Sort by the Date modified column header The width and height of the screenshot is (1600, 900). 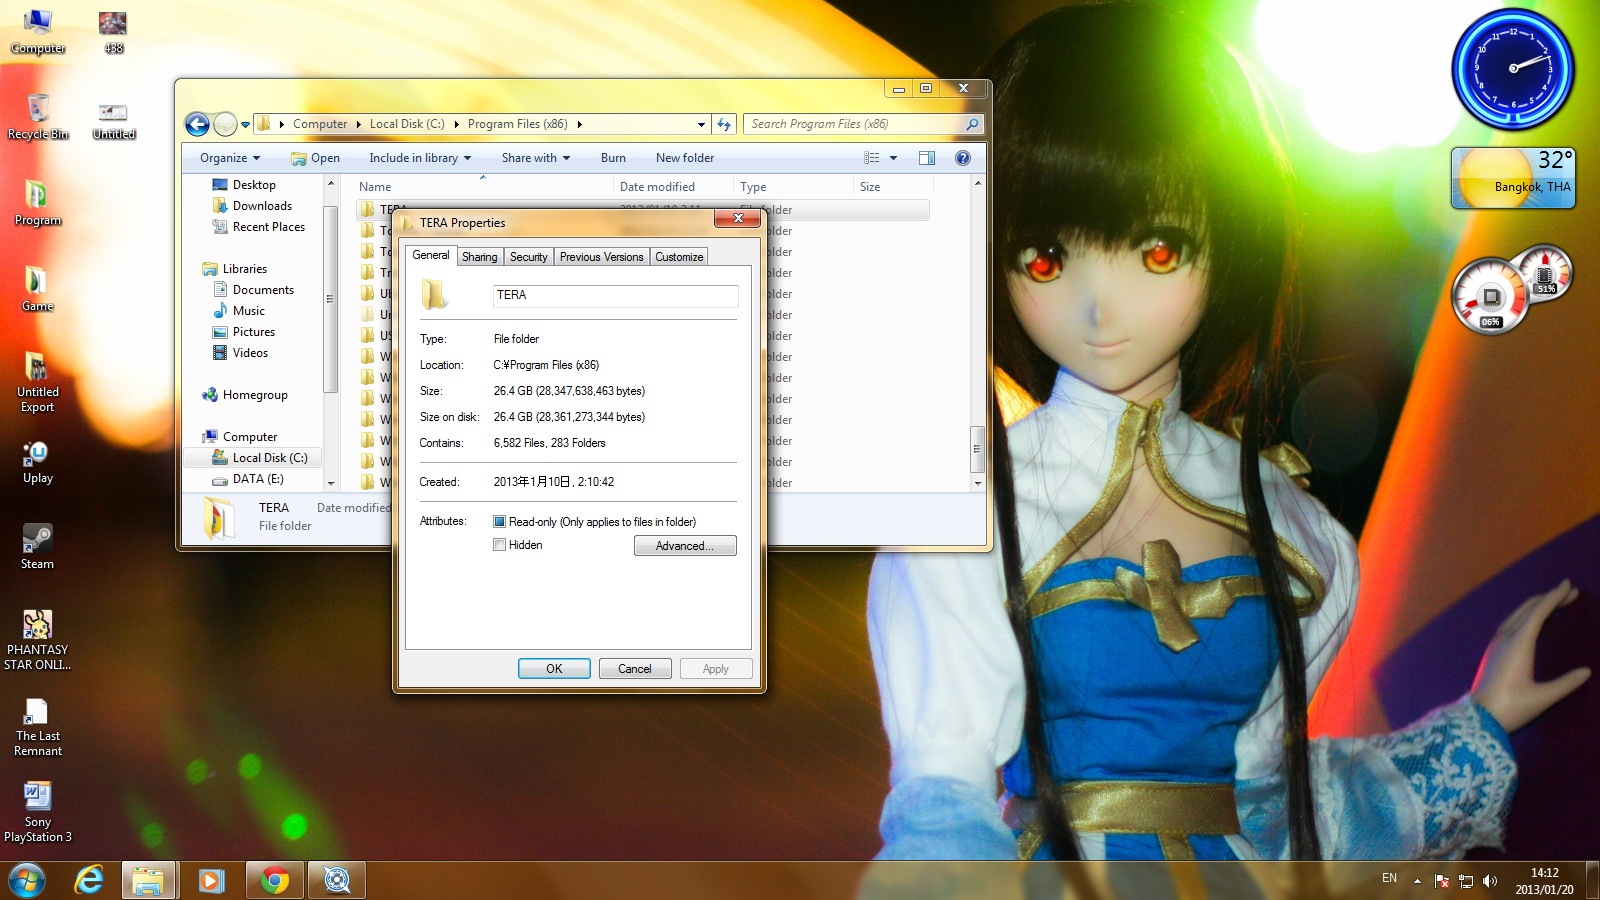[657, 187]
